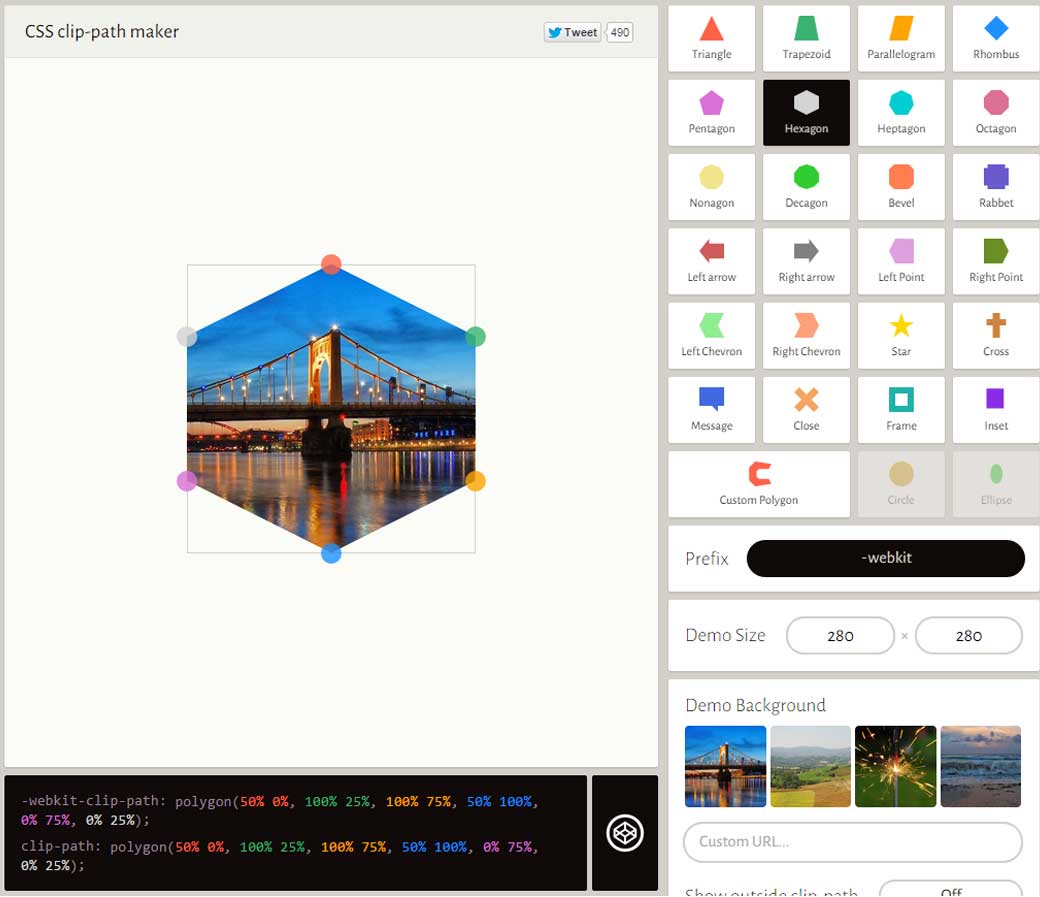Select the Cross shape
The image size is (1040, 897).
[x=995, y=335]
